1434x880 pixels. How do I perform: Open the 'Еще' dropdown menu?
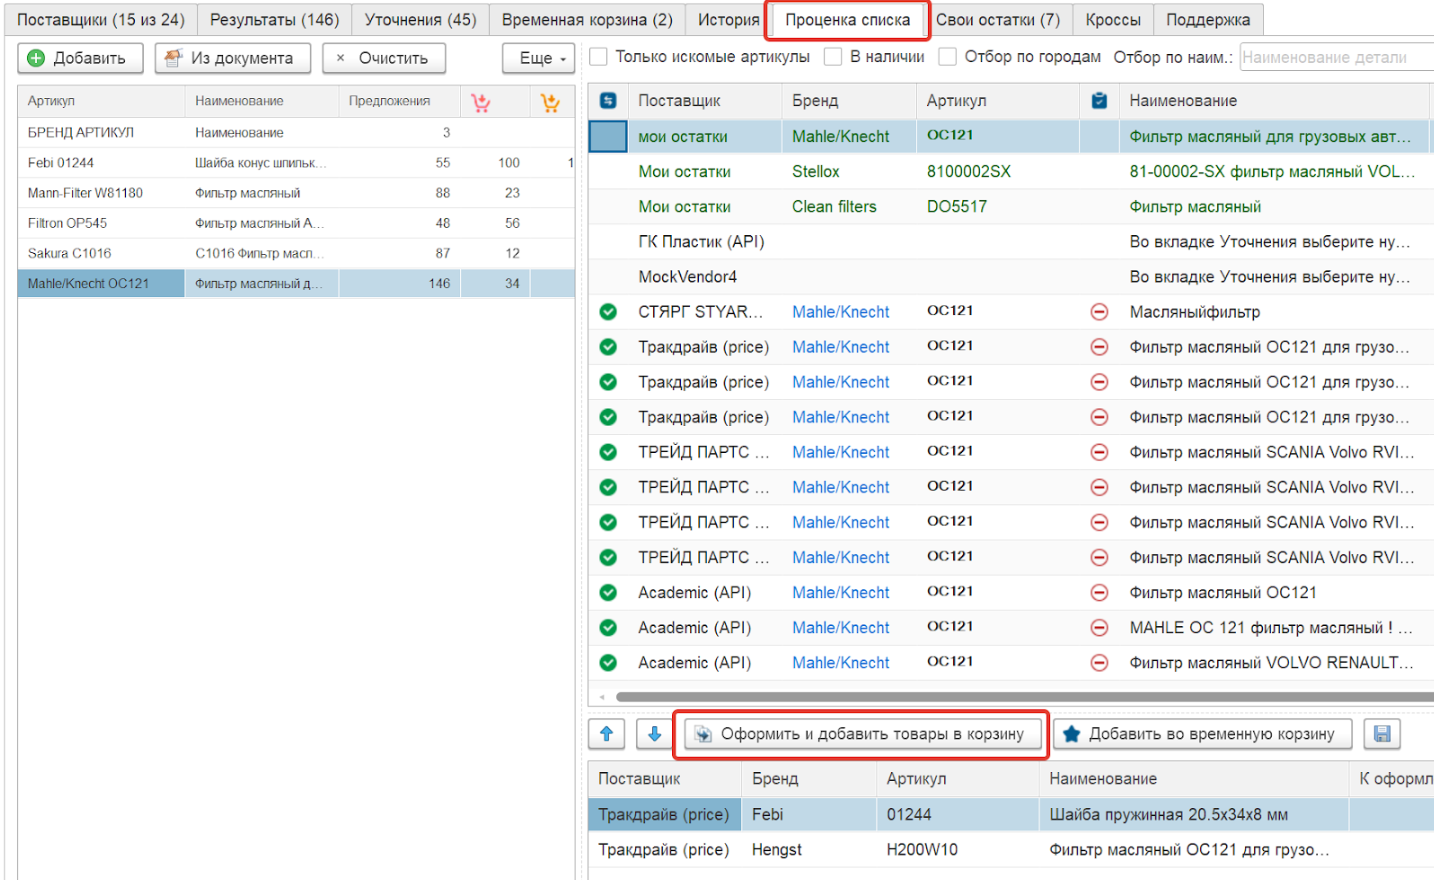[x=539, y=58]
